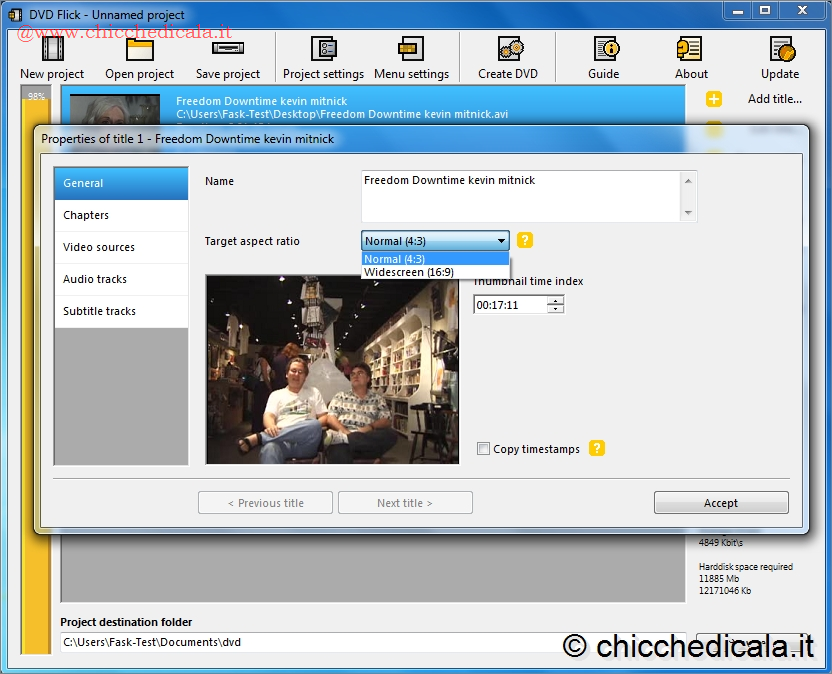Click the Update toolbar icon
The width and height of the screenshot is (832, 674).
click(x=780, y=50)
